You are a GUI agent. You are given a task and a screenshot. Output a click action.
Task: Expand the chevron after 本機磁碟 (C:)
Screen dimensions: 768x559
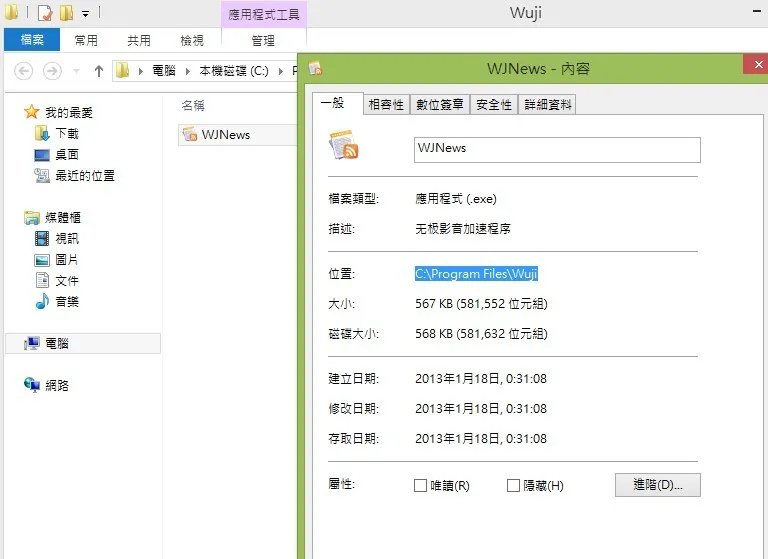(281, 71)
